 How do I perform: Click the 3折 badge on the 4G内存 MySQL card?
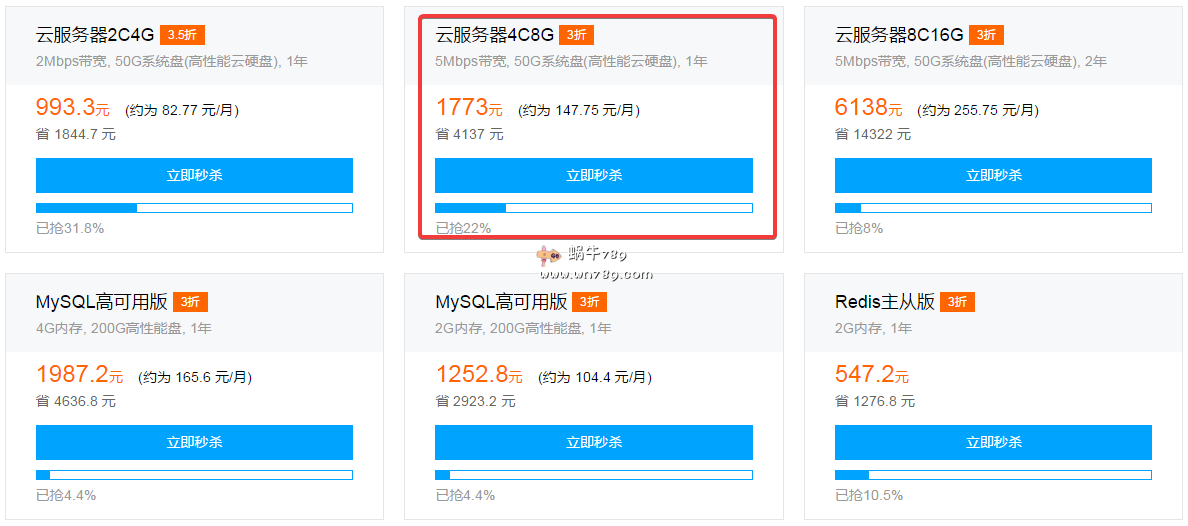click(x=190, y=302)
